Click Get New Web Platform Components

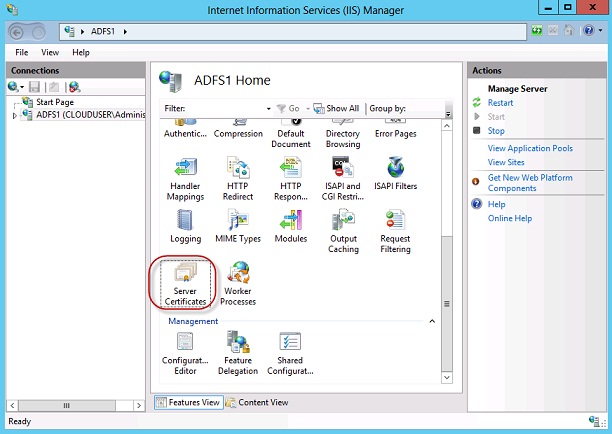(x=530, y=183)
